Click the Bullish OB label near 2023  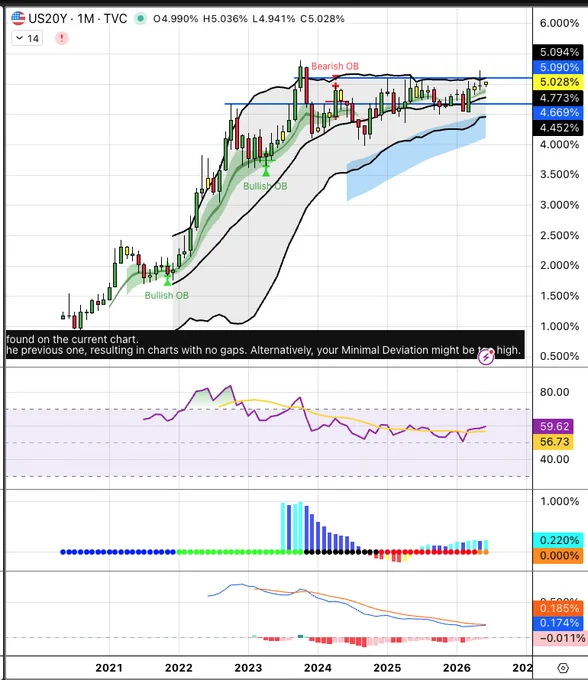click(x=265, y=186)
